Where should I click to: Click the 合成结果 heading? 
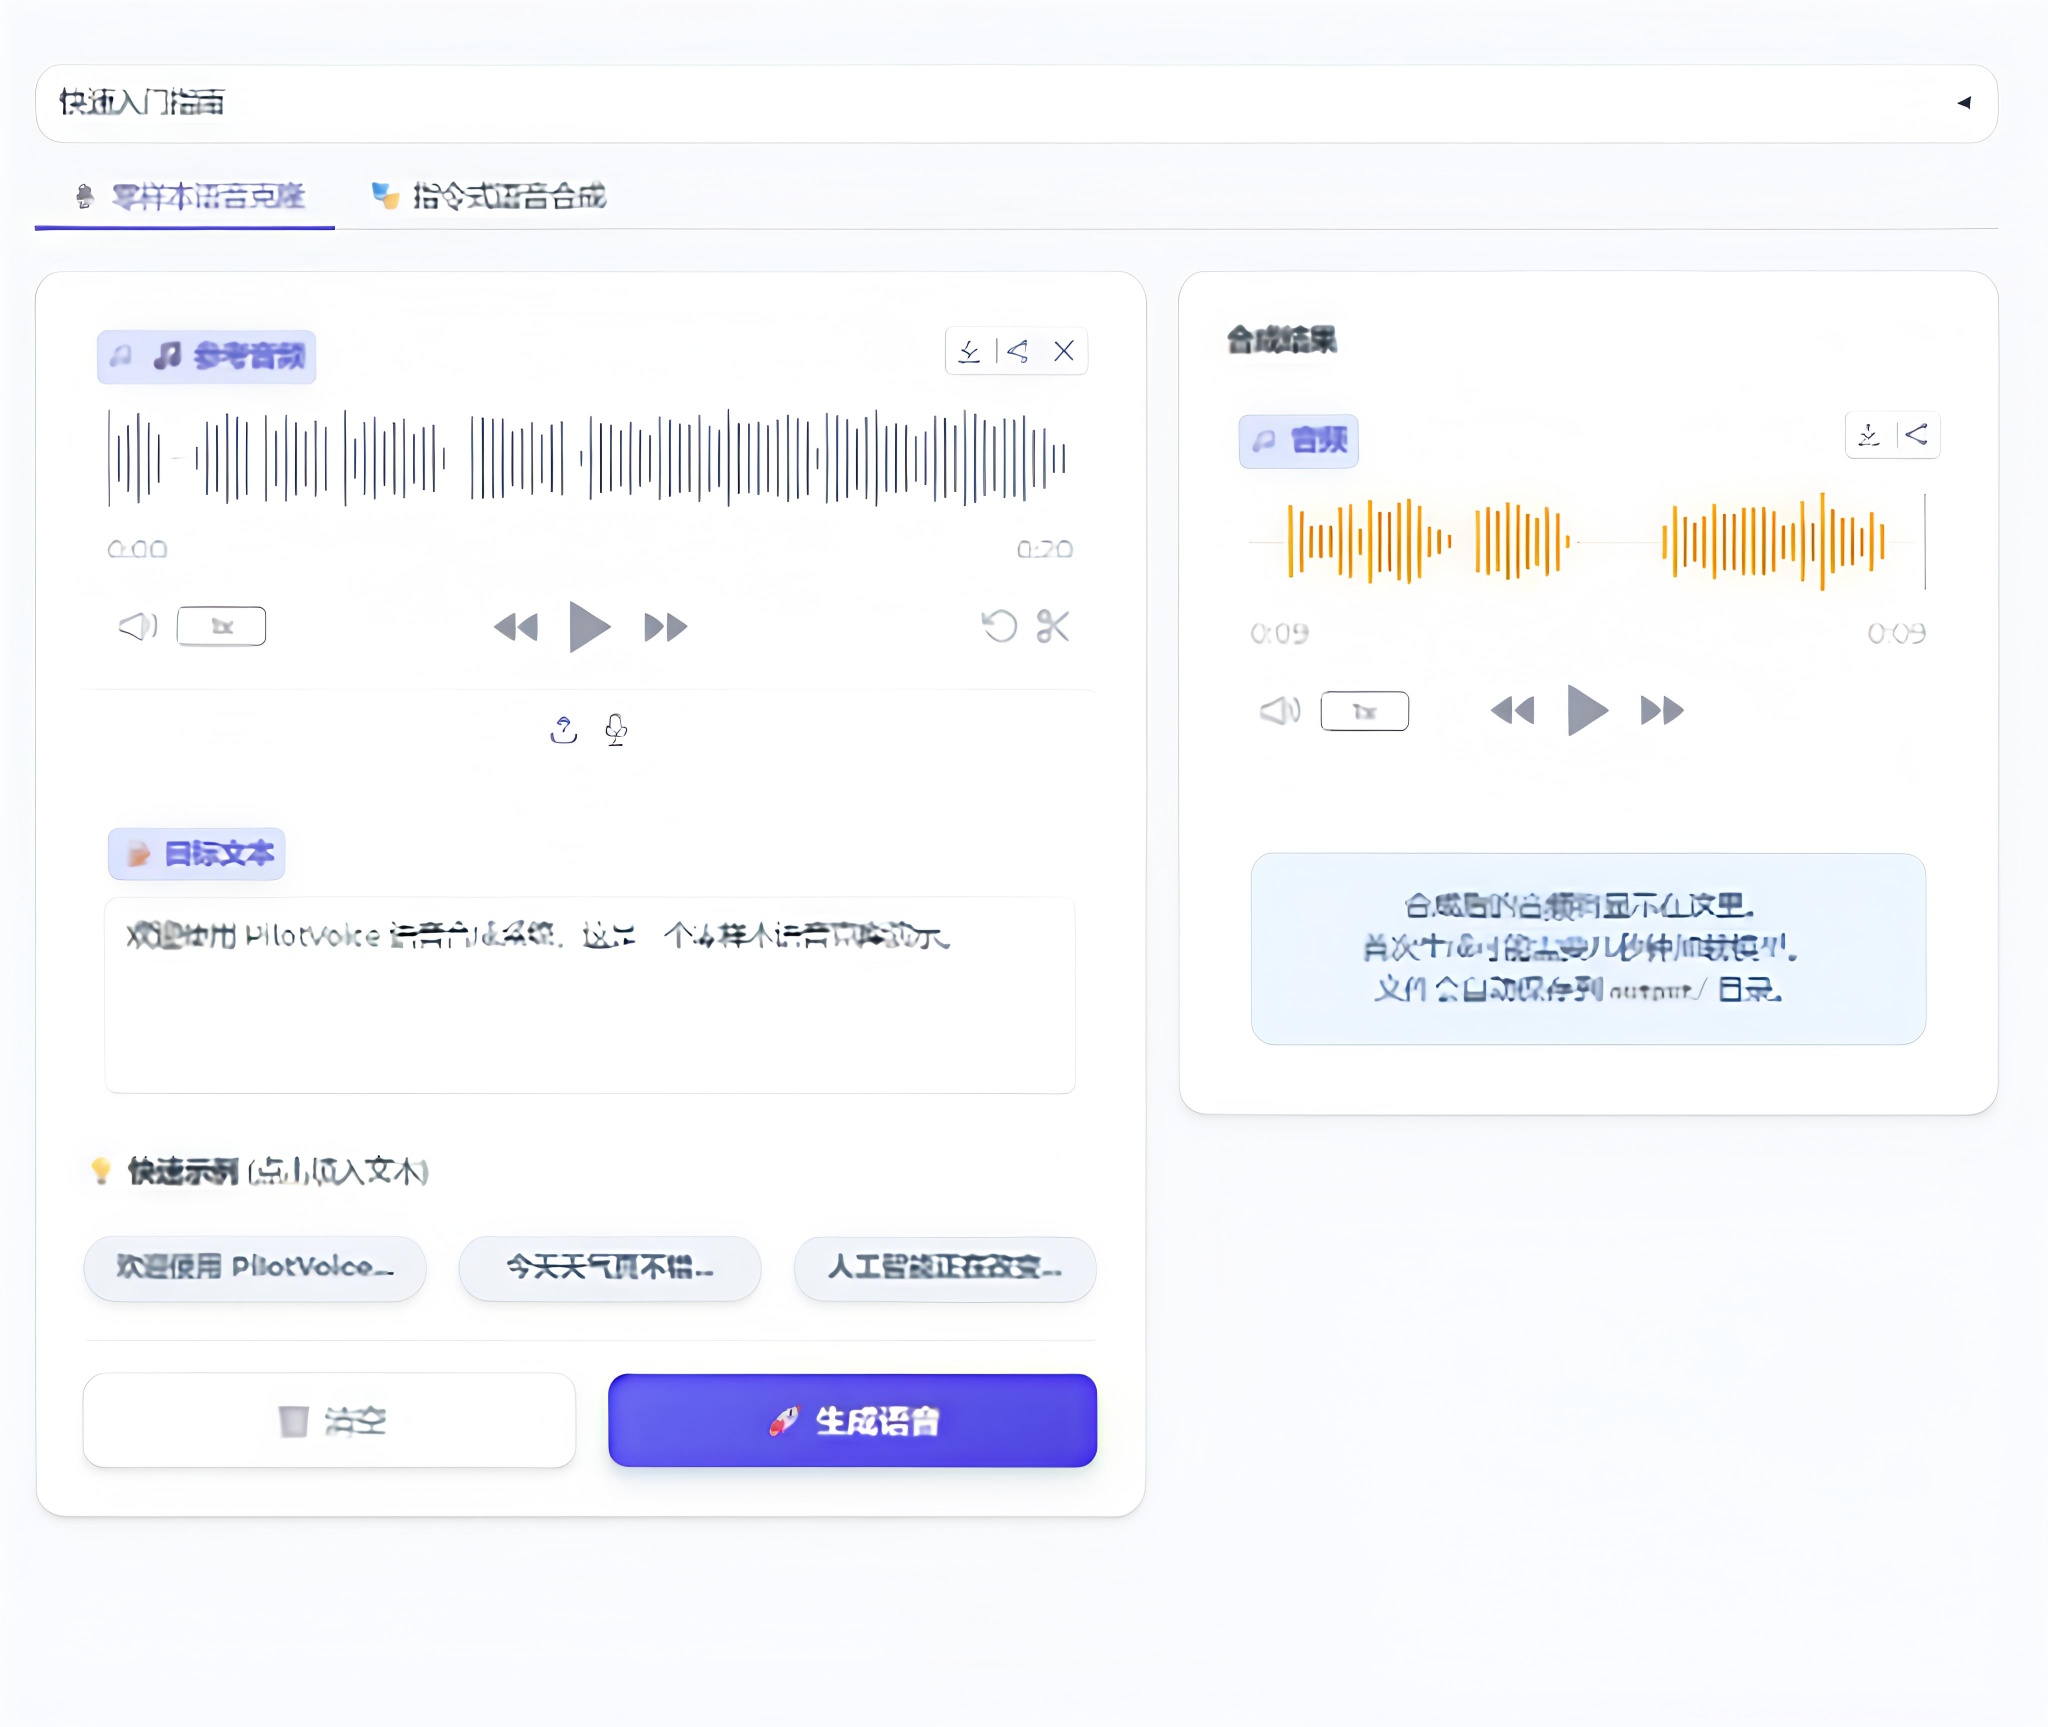pos(1282,341)
